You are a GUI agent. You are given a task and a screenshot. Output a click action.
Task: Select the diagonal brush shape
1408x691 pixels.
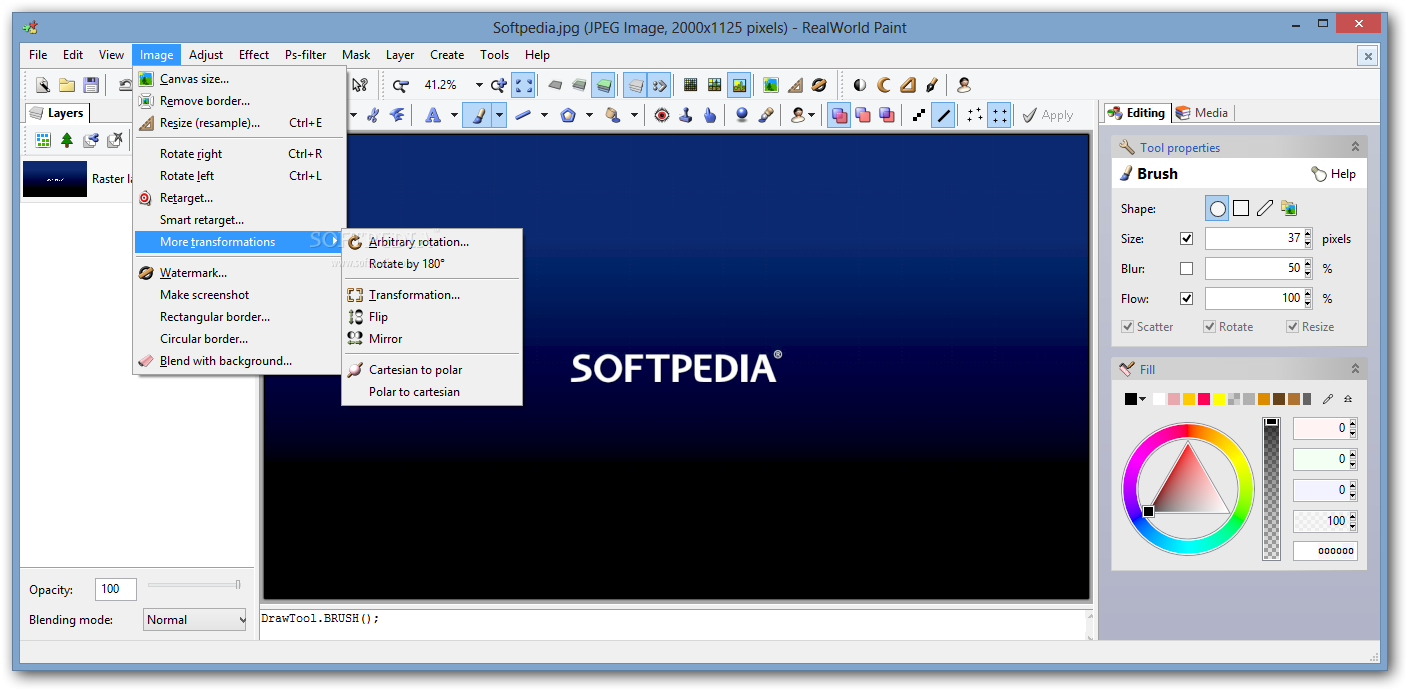[1265, 208]
